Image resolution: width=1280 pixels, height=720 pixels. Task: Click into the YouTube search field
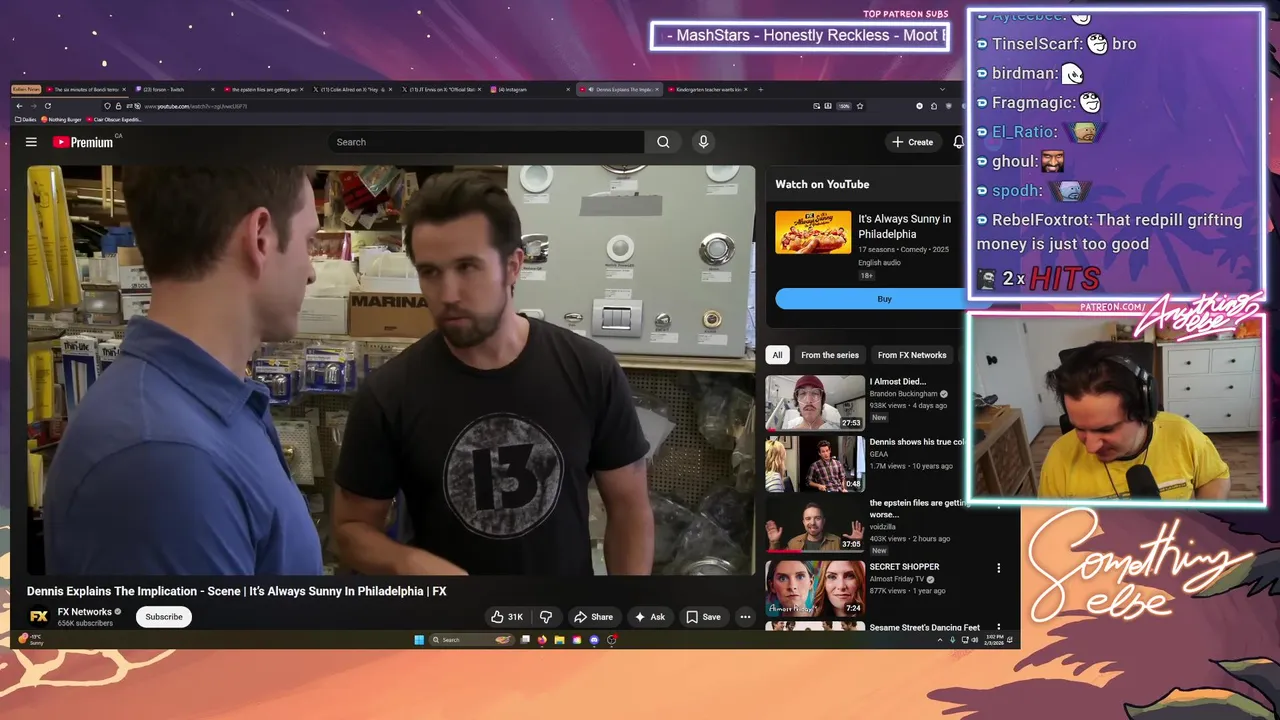(487, 142)
